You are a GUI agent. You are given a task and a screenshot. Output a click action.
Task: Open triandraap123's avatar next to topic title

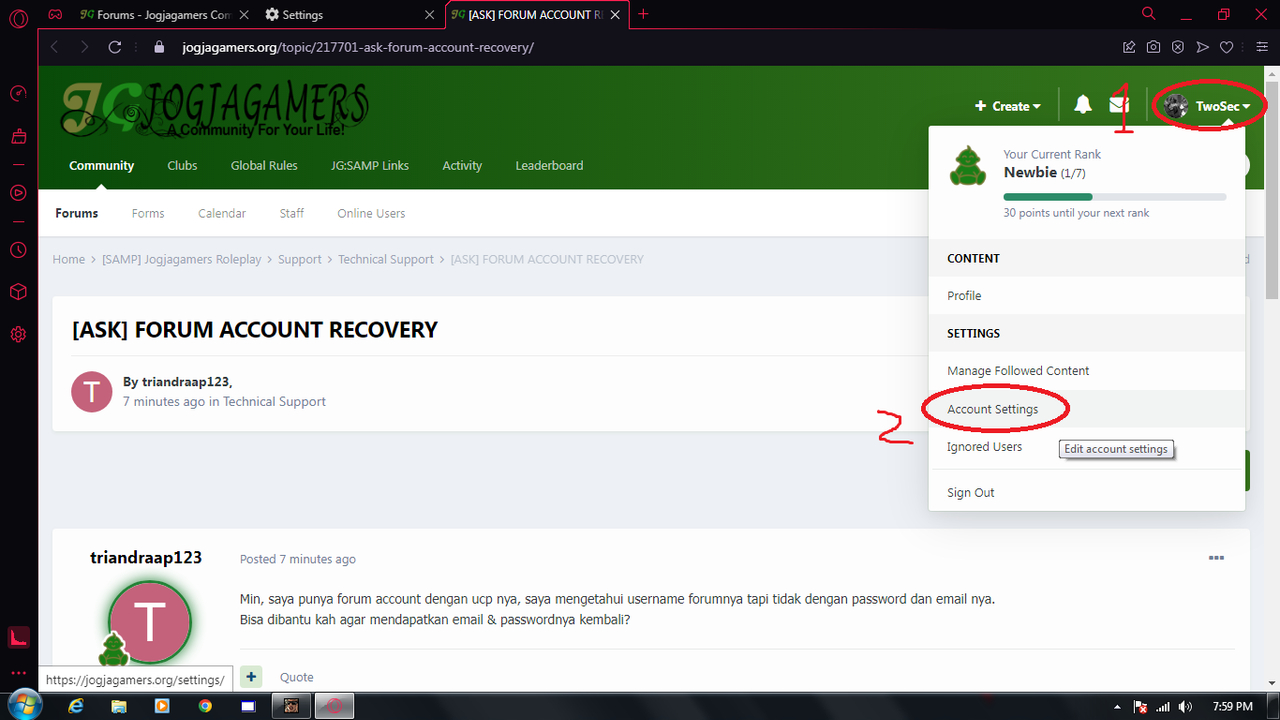[x=92, y=392]
